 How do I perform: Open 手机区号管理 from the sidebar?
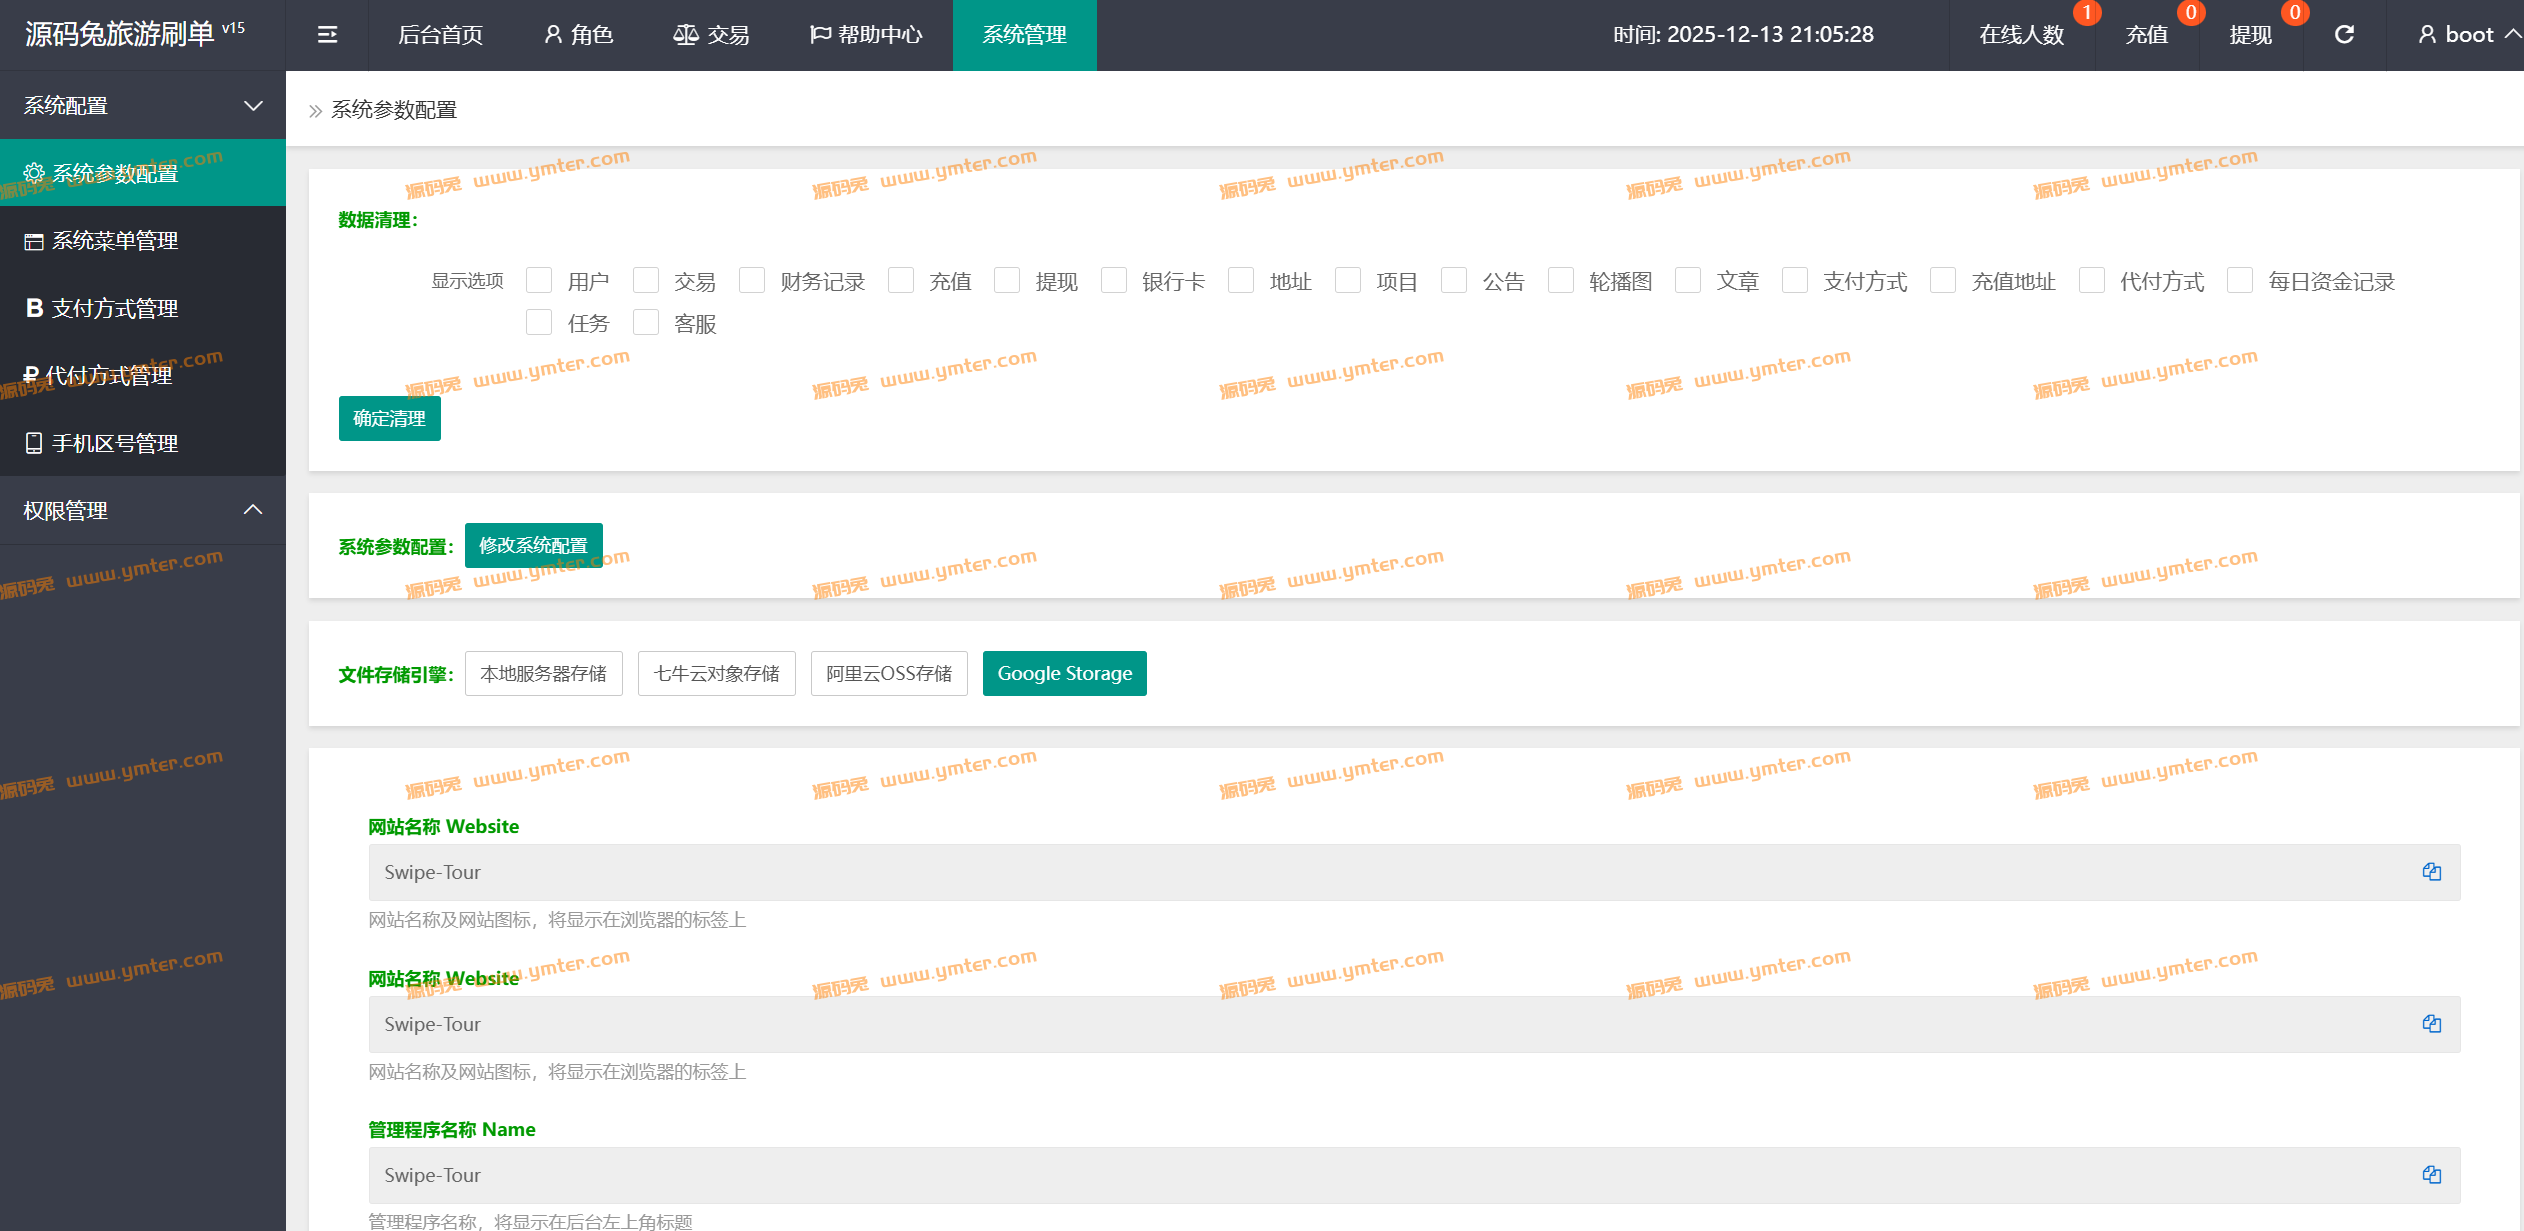115,443
